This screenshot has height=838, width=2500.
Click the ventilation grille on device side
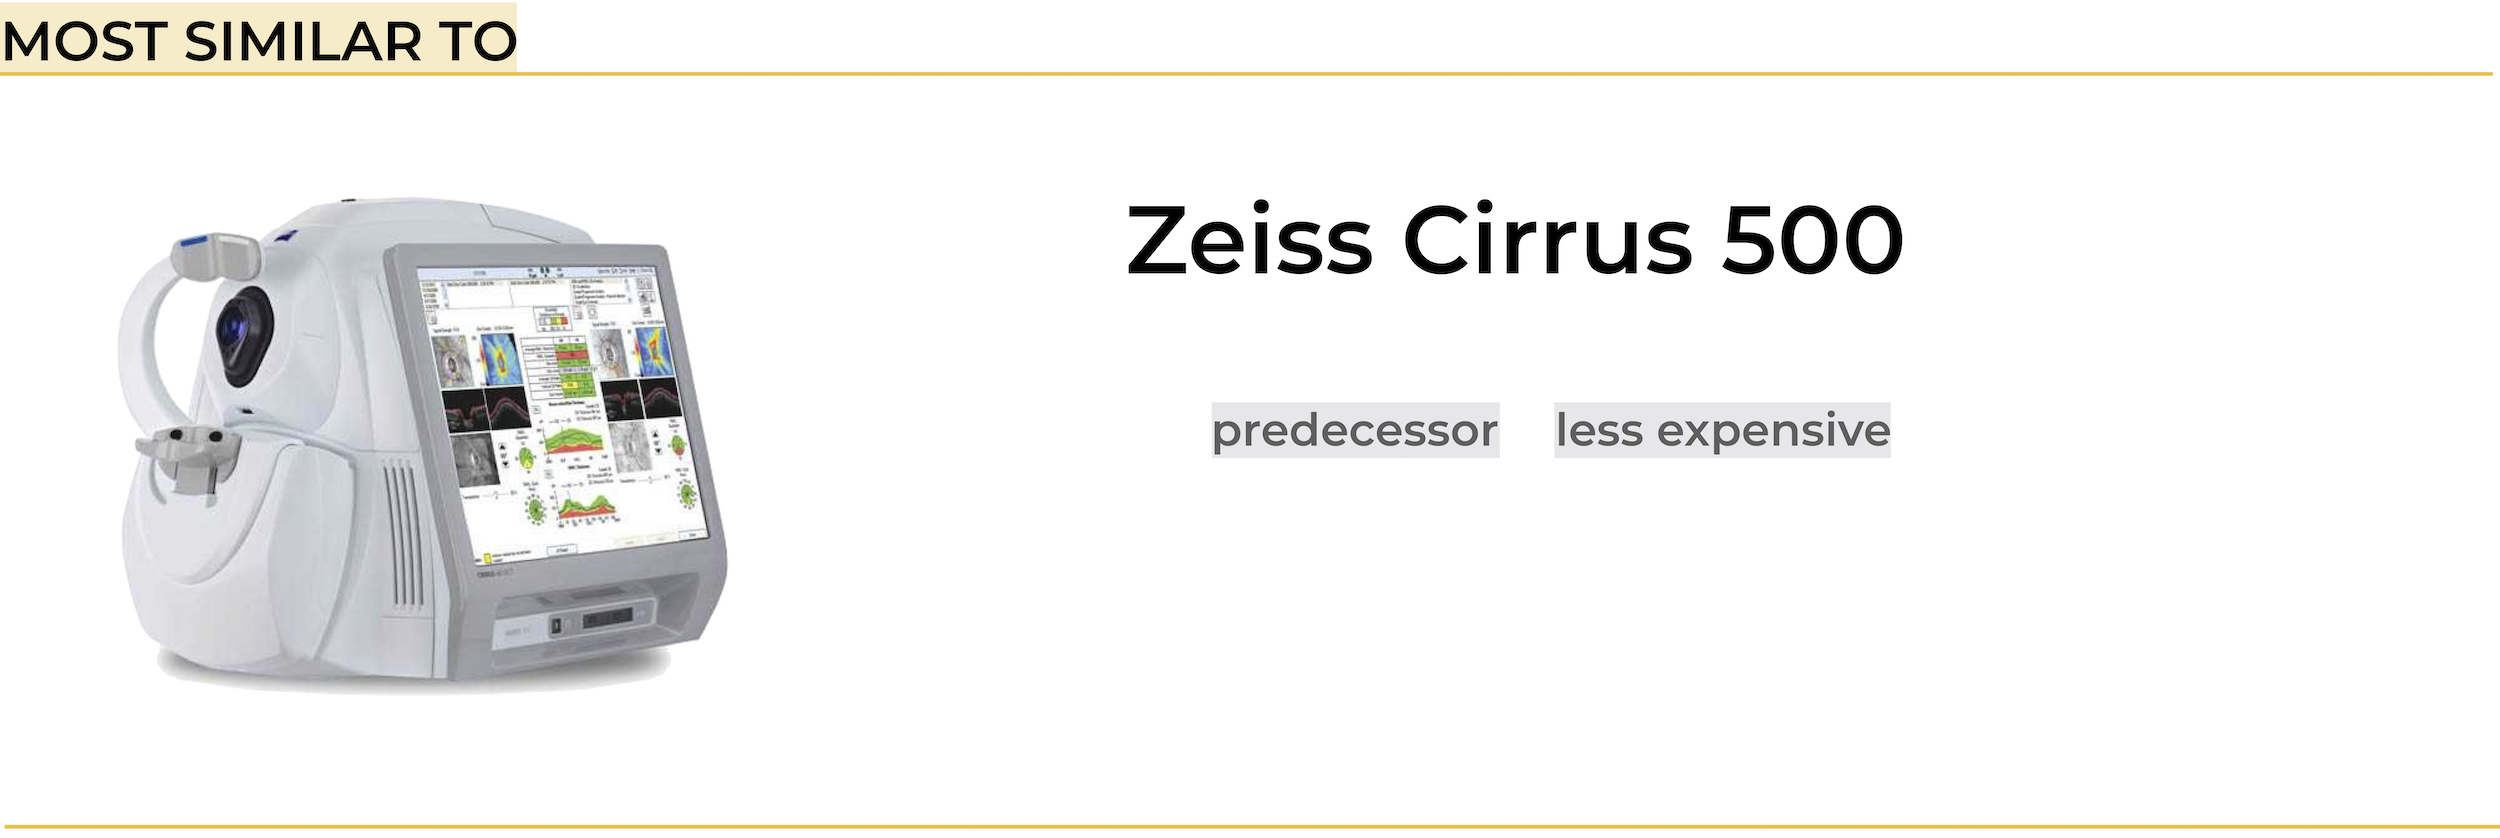pyautogui.click(x=404, y=536)
